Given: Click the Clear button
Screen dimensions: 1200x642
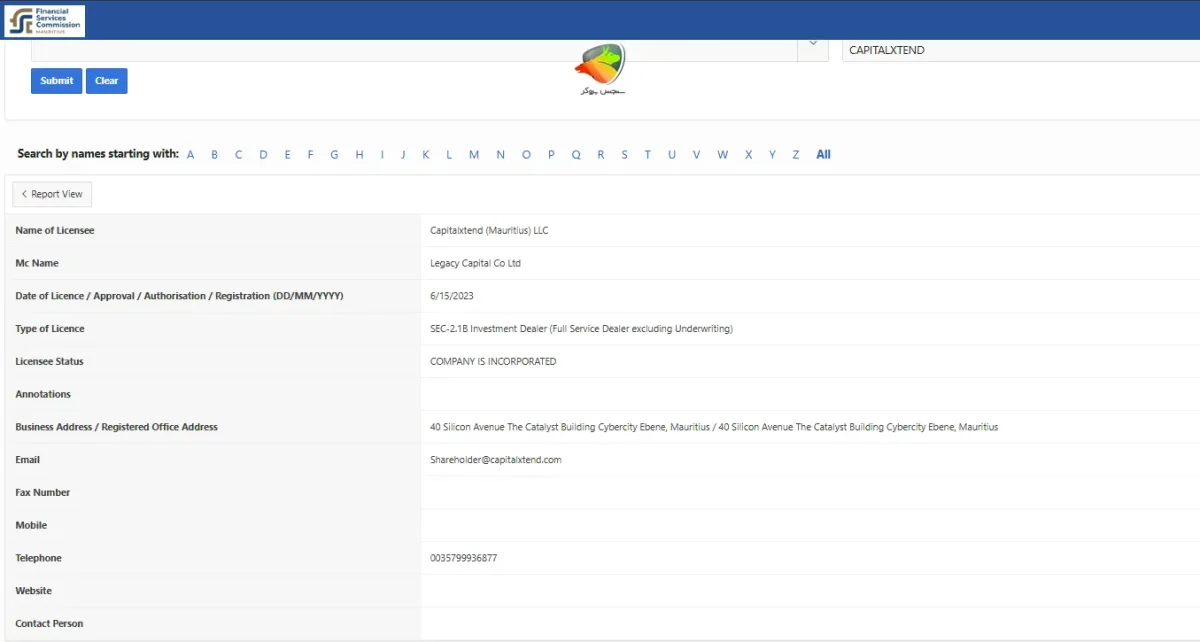Looking at the screenshot, I should tap(107, 81).
